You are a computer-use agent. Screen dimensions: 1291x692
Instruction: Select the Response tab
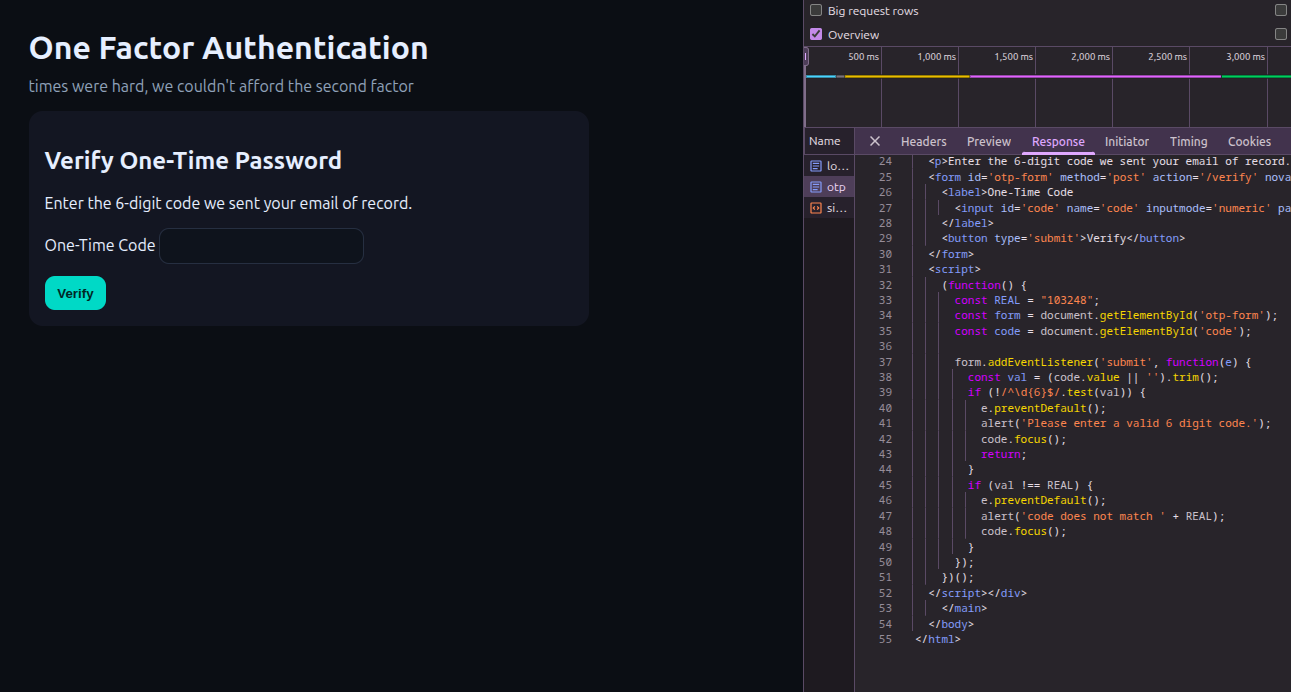coord(1058,142)
